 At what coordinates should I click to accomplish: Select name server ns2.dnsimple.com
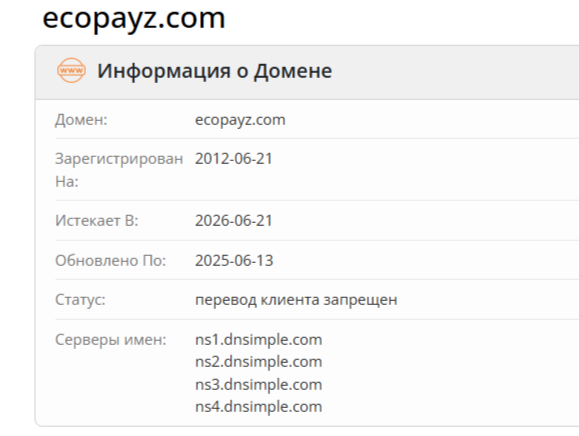pyautogui.click(x=258, y=362)
